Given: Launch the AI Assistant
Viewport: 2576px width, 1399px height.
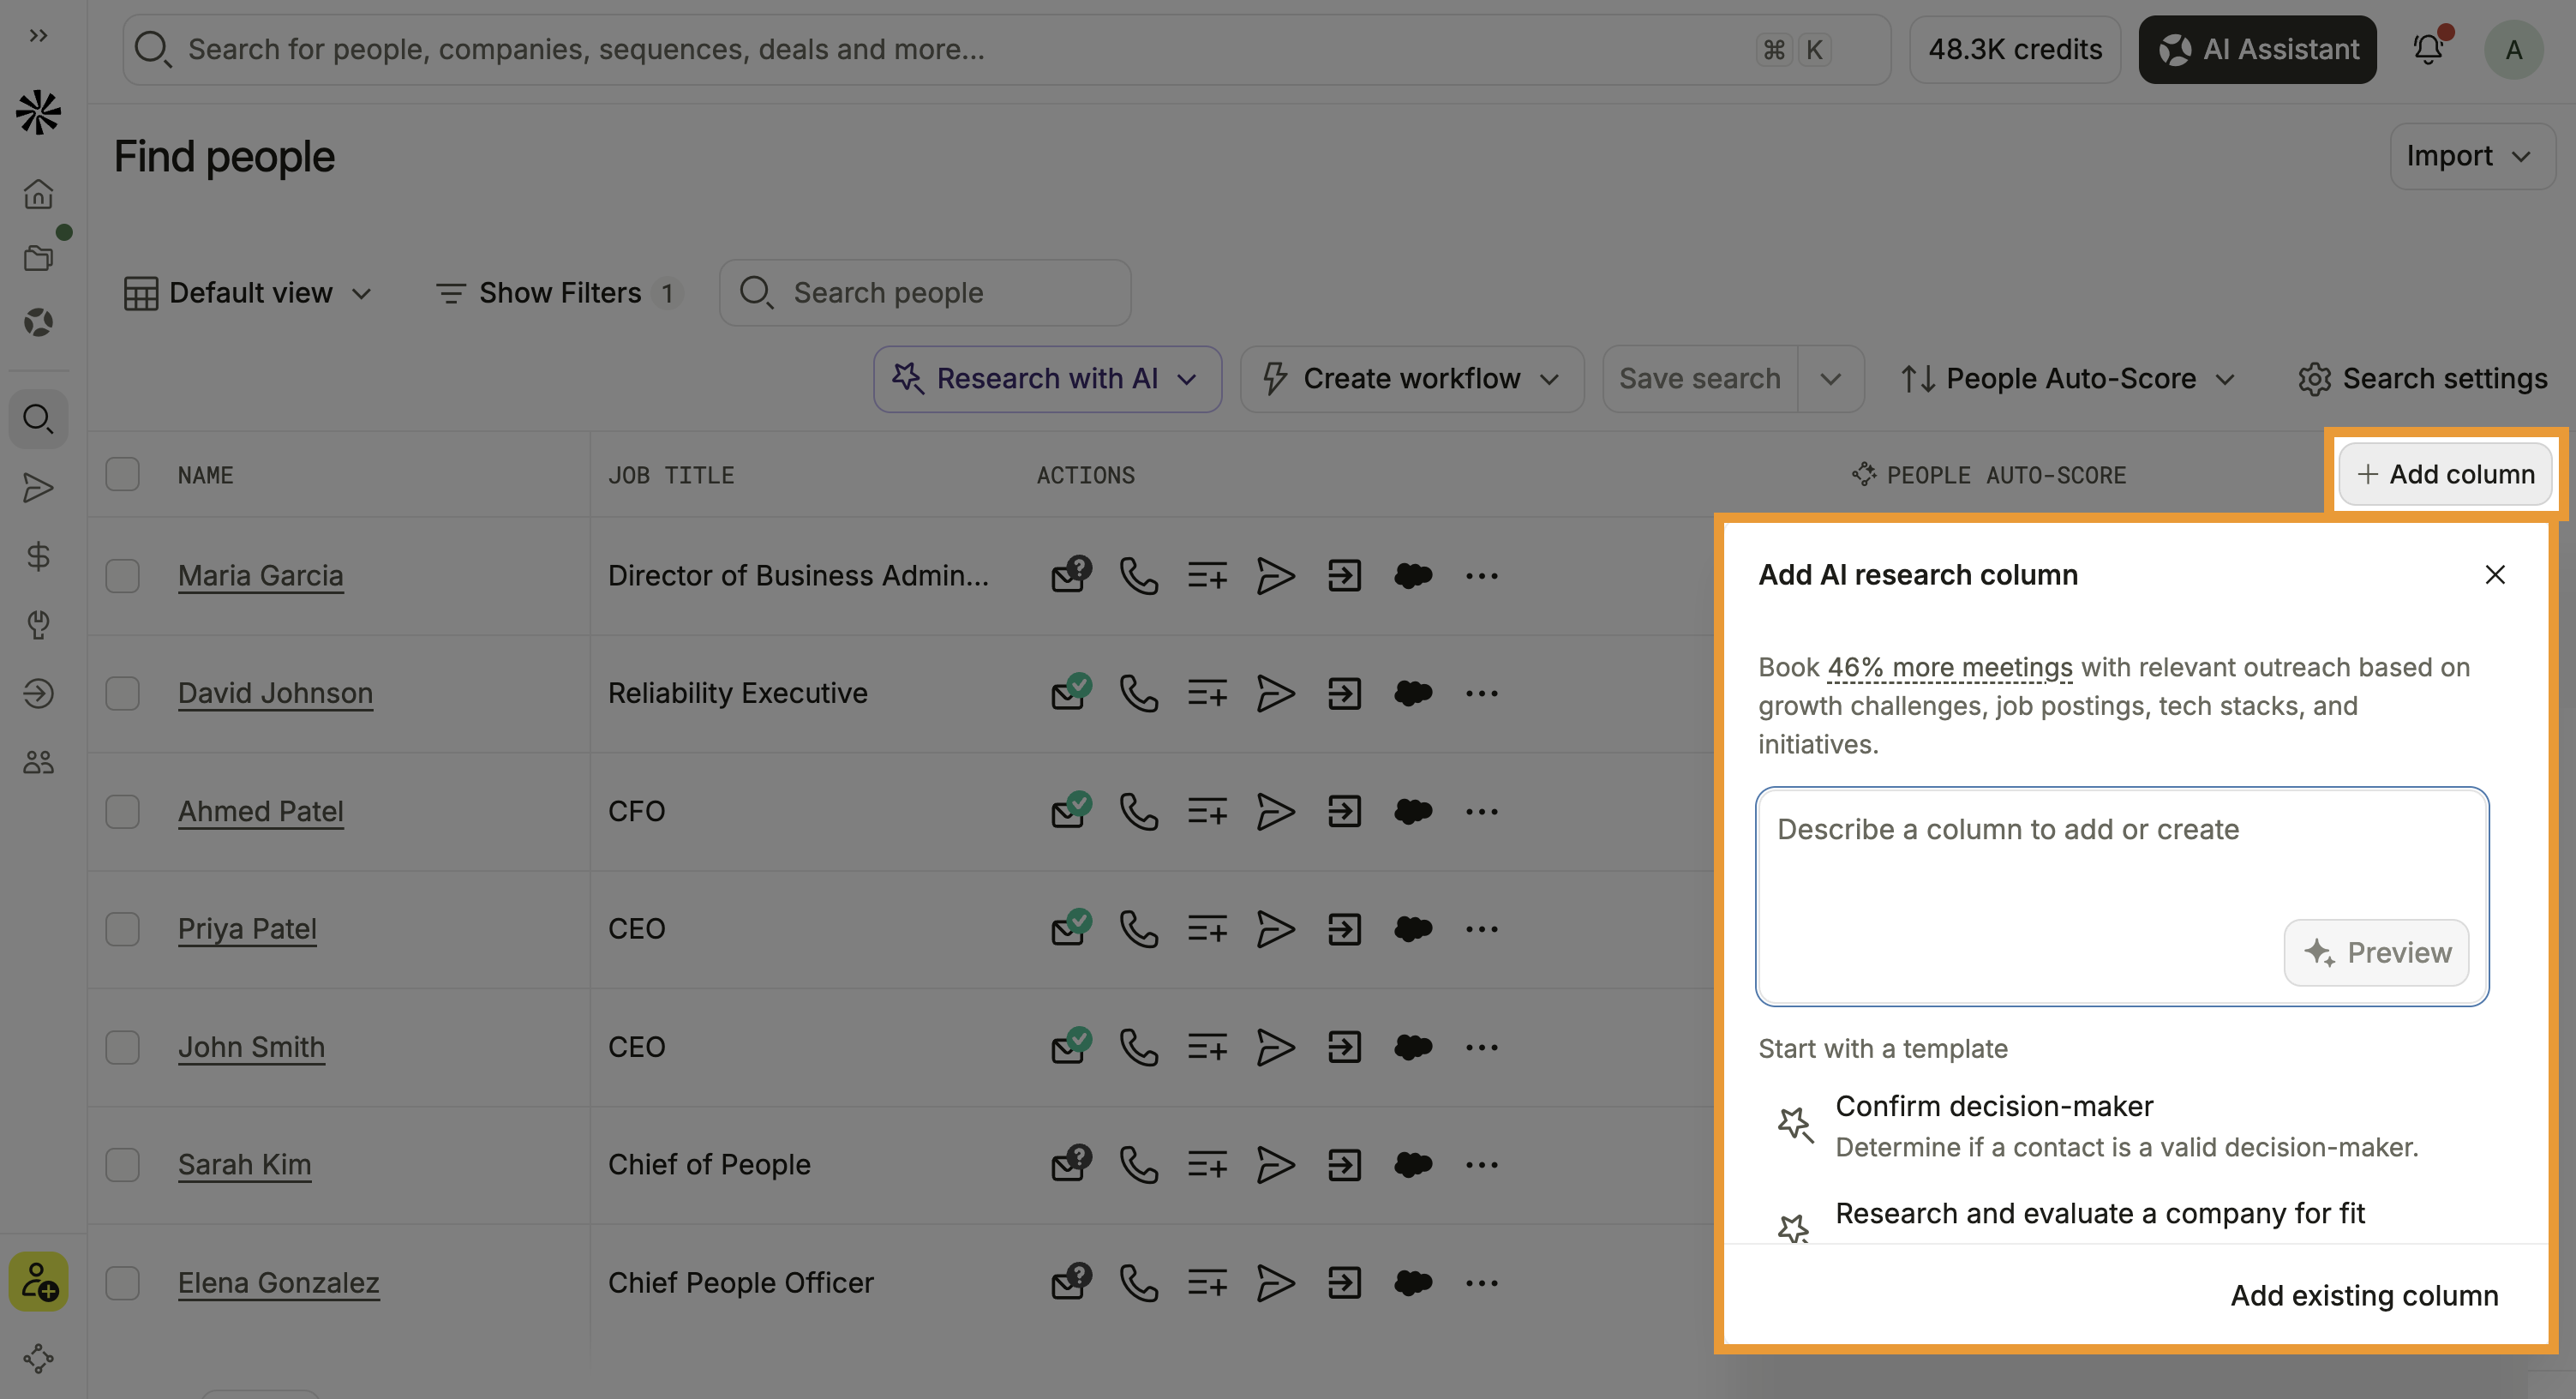Looking at the screenshot, I should click(2258, 49).
